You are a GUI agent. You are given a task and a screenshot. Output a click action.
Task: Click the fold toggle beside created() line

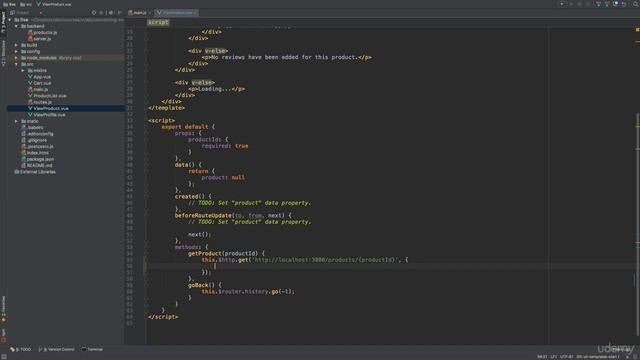tap(145, 197)
